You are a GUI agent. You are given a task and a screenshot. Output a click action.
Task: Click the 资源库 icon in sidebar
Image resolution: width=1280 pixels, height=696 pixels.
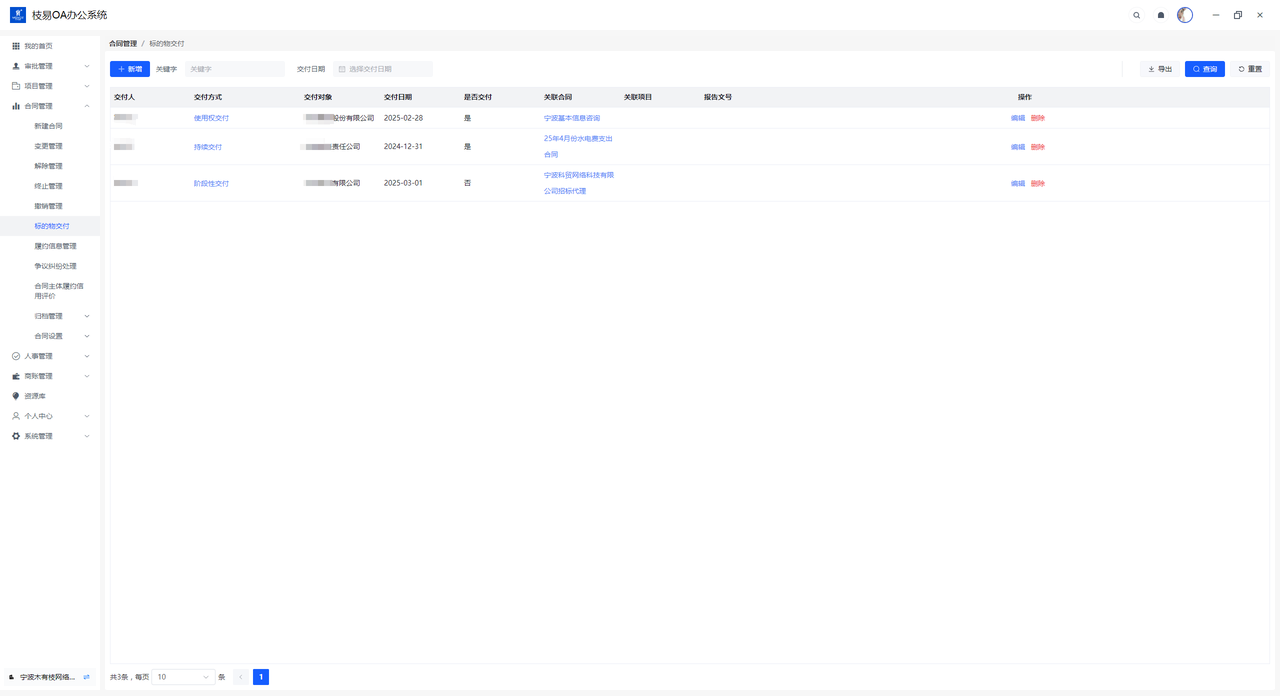[16, 396]
